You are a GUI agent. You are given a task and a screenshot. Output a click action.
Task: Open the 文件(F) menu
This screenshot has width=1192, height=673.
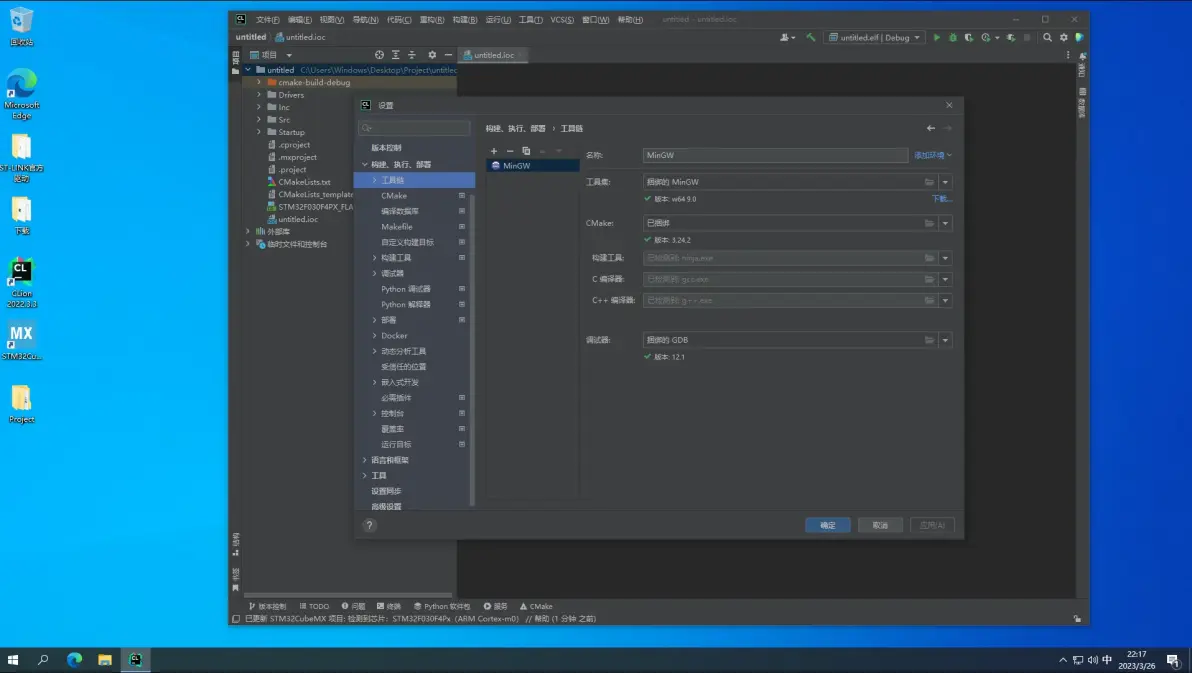point(267,20)
